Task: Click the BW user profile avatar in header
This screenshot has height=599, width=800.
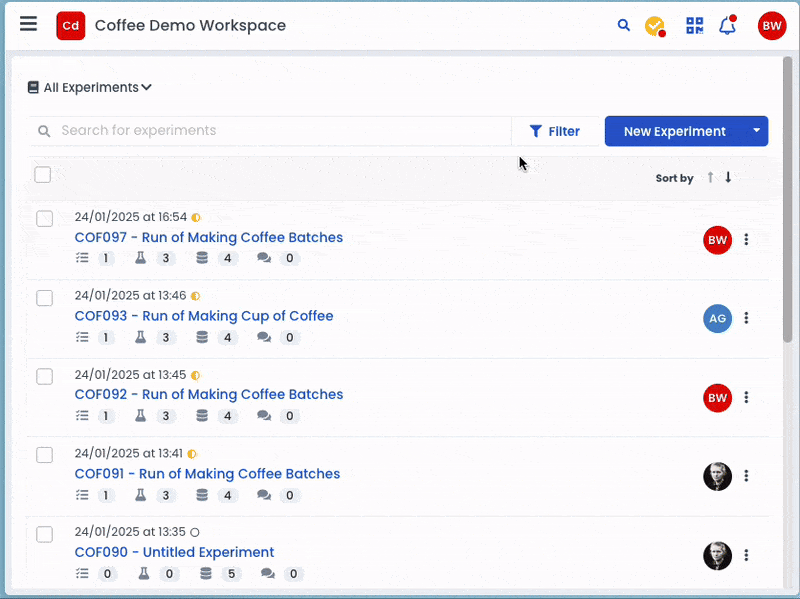Action: [771, 26]
